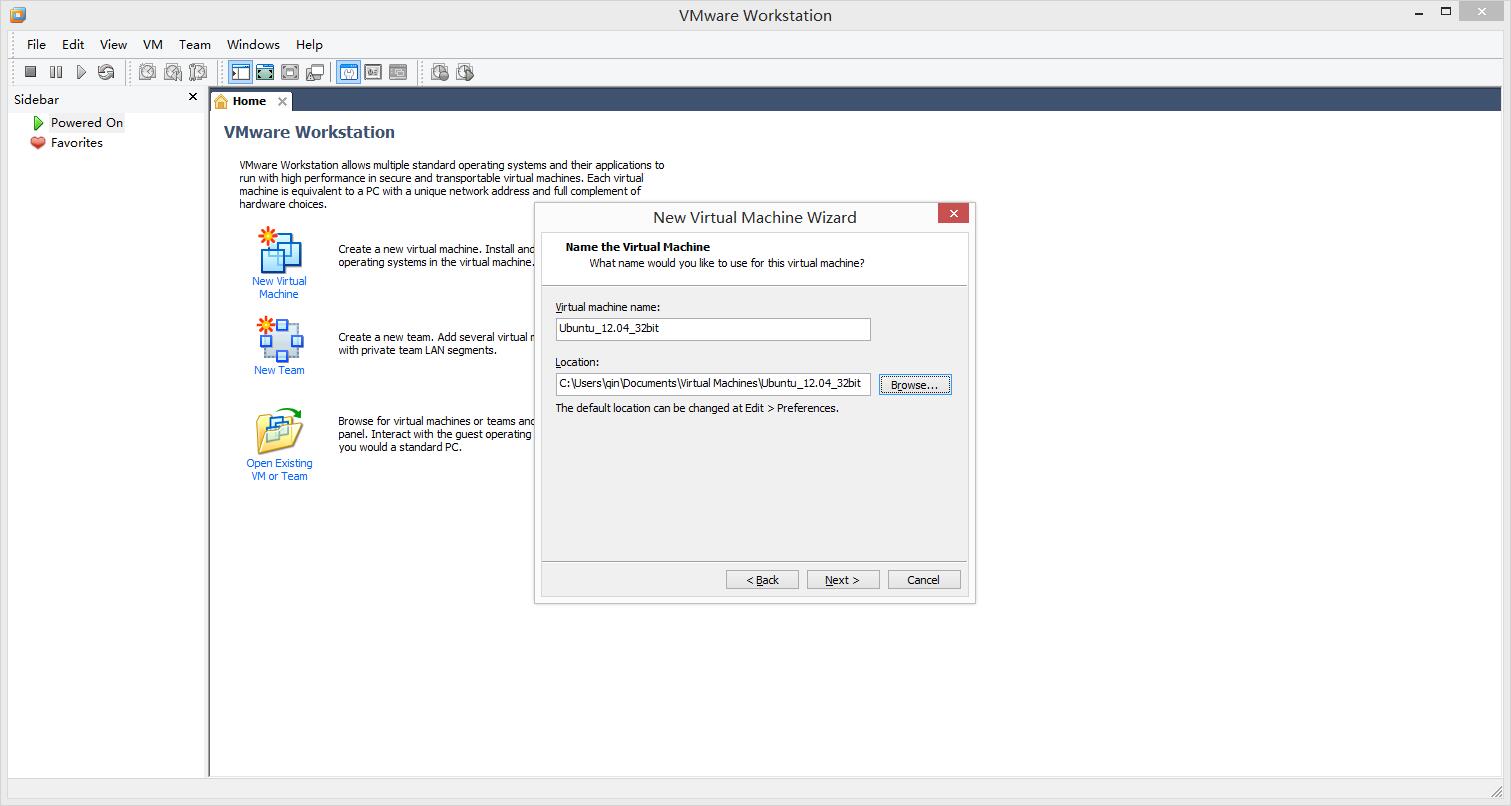The image size is (1511, 806).
Task: Toggle the Show or Hide Sidebar toolbar icon
Action: 240,72
